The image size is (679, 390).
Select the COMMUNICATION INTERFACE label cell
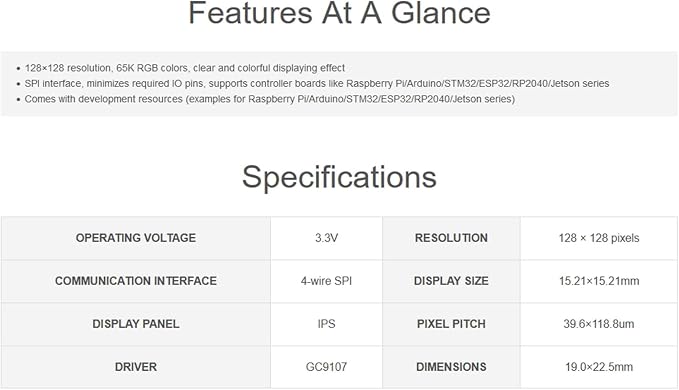click(136, 281)
